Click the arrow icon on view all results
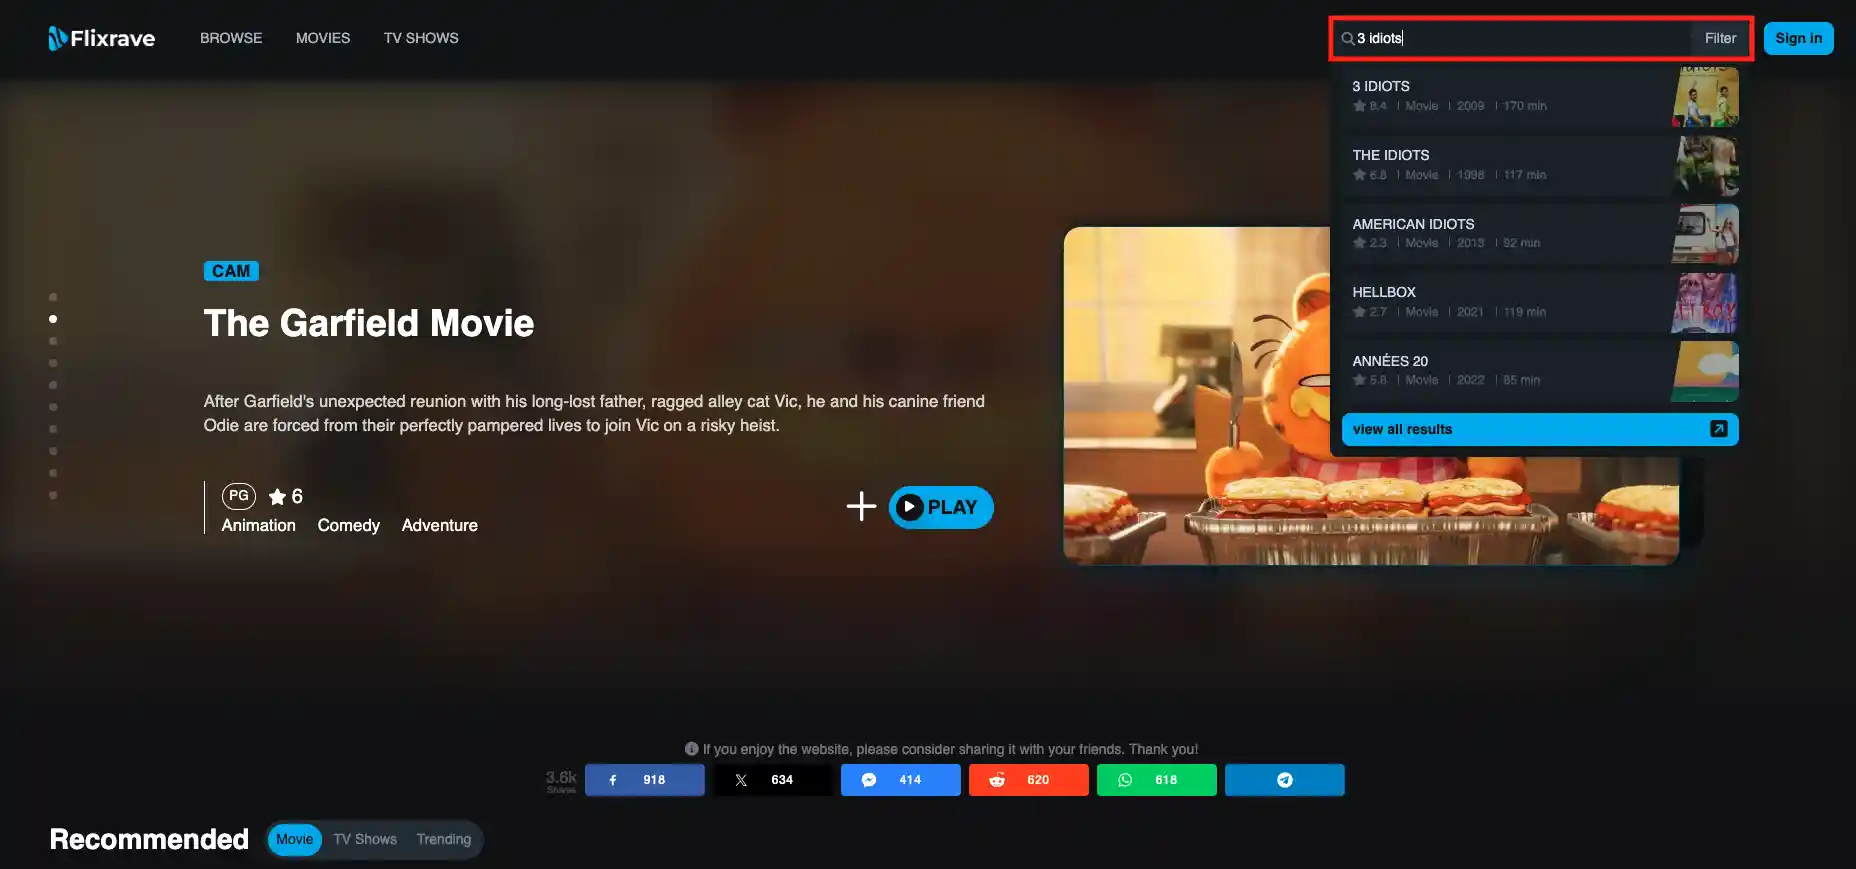The image size is (1856, 869). 1719,429
